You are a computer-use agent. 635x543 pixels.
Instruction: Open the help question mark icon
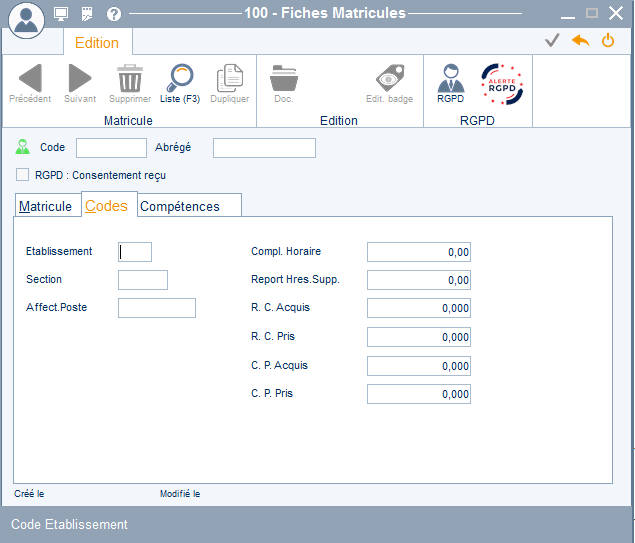pyautogui.click(x=114, y=14)
